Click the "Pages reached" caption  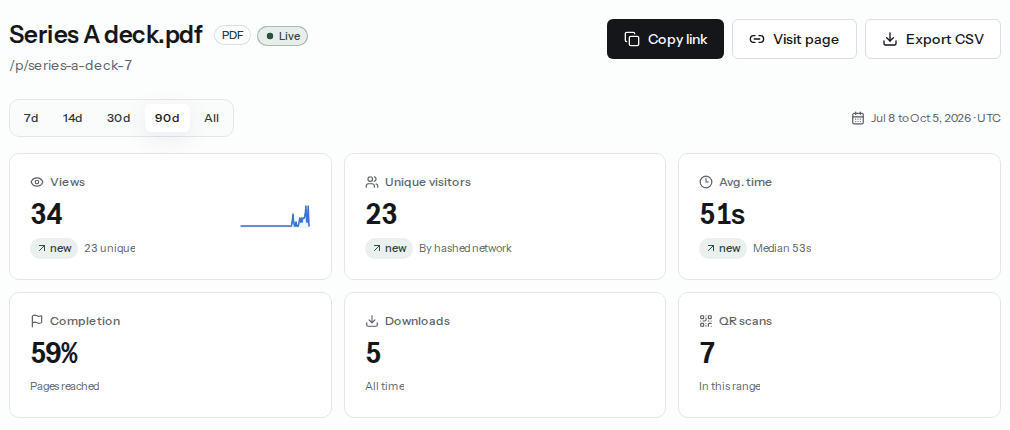(x=64, y=386)
